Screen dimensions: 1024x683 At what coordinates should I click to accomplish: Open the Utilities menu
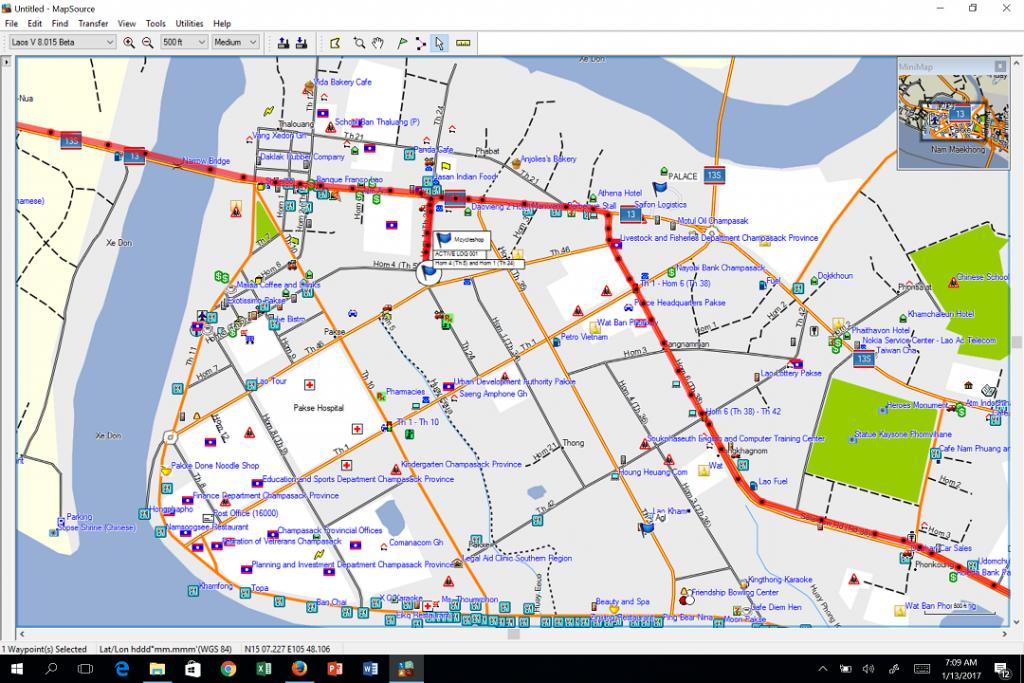(x=189, y=24)
